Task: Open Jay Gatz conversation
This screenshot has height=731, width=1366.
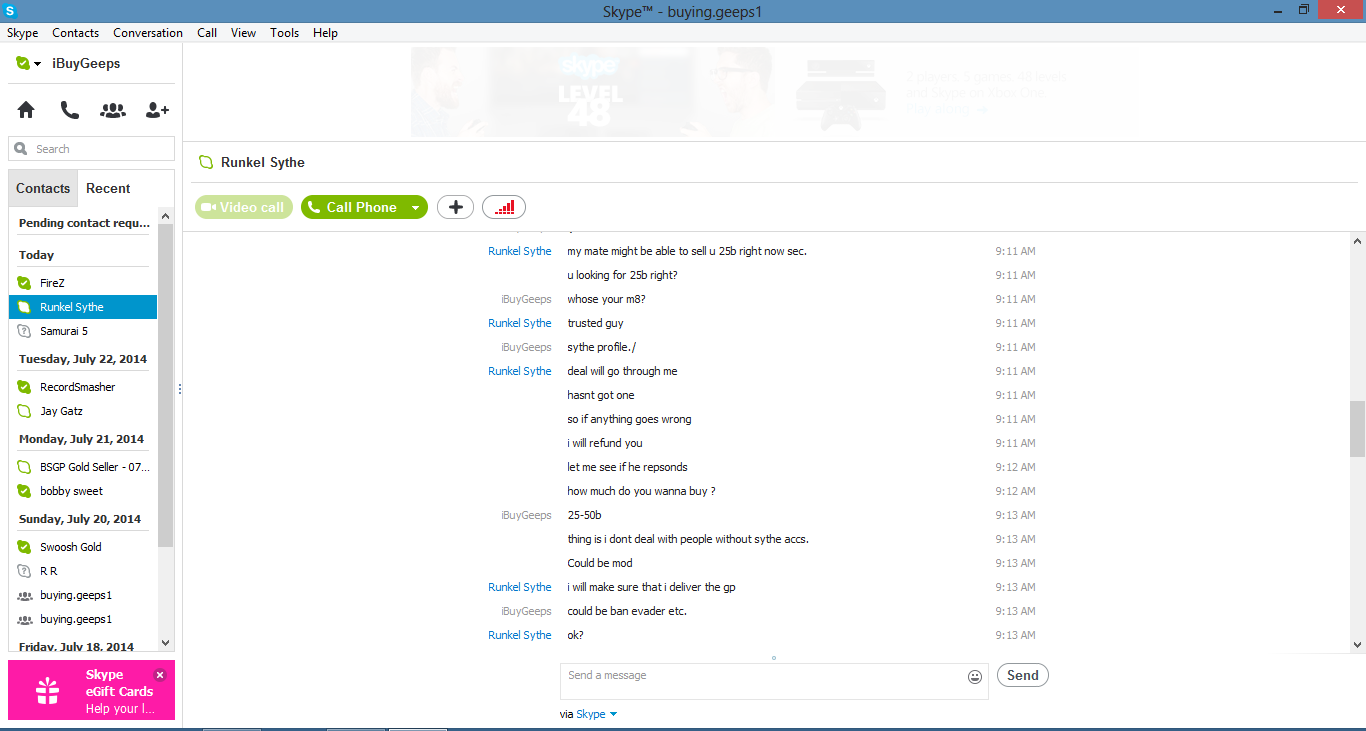Action: (x=83, y=411)
